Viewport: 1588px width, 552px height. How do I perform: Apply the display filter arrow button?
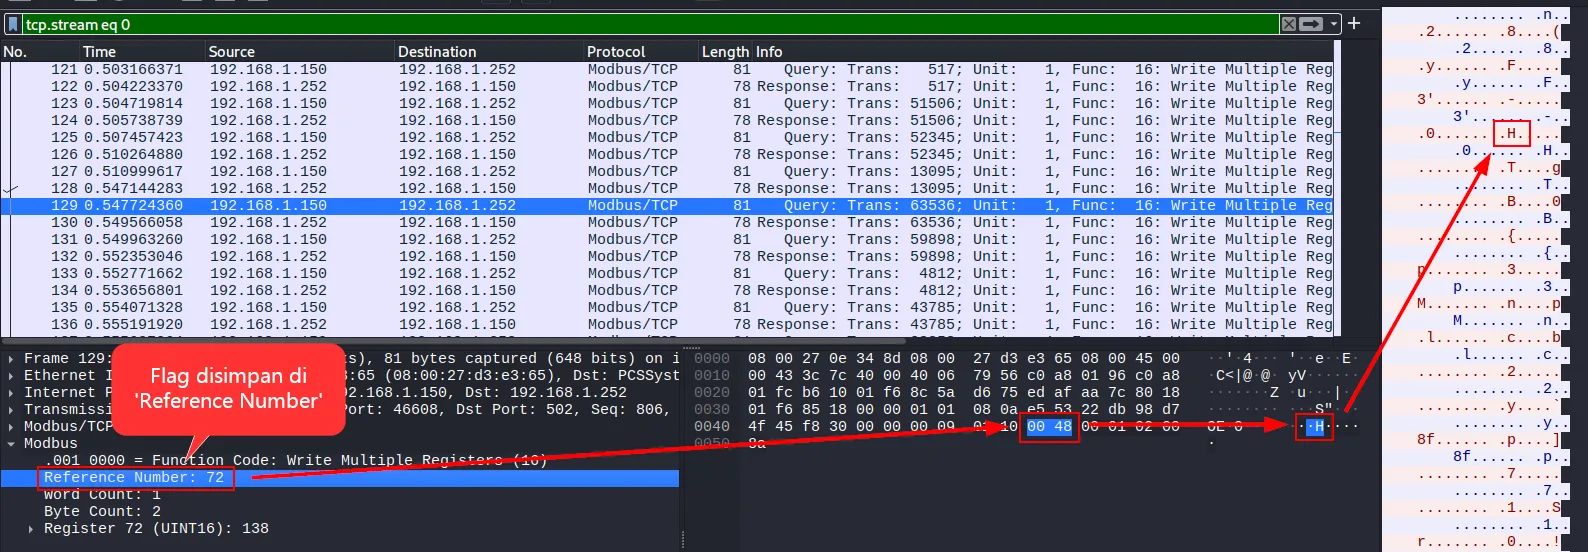(1311, 24)
